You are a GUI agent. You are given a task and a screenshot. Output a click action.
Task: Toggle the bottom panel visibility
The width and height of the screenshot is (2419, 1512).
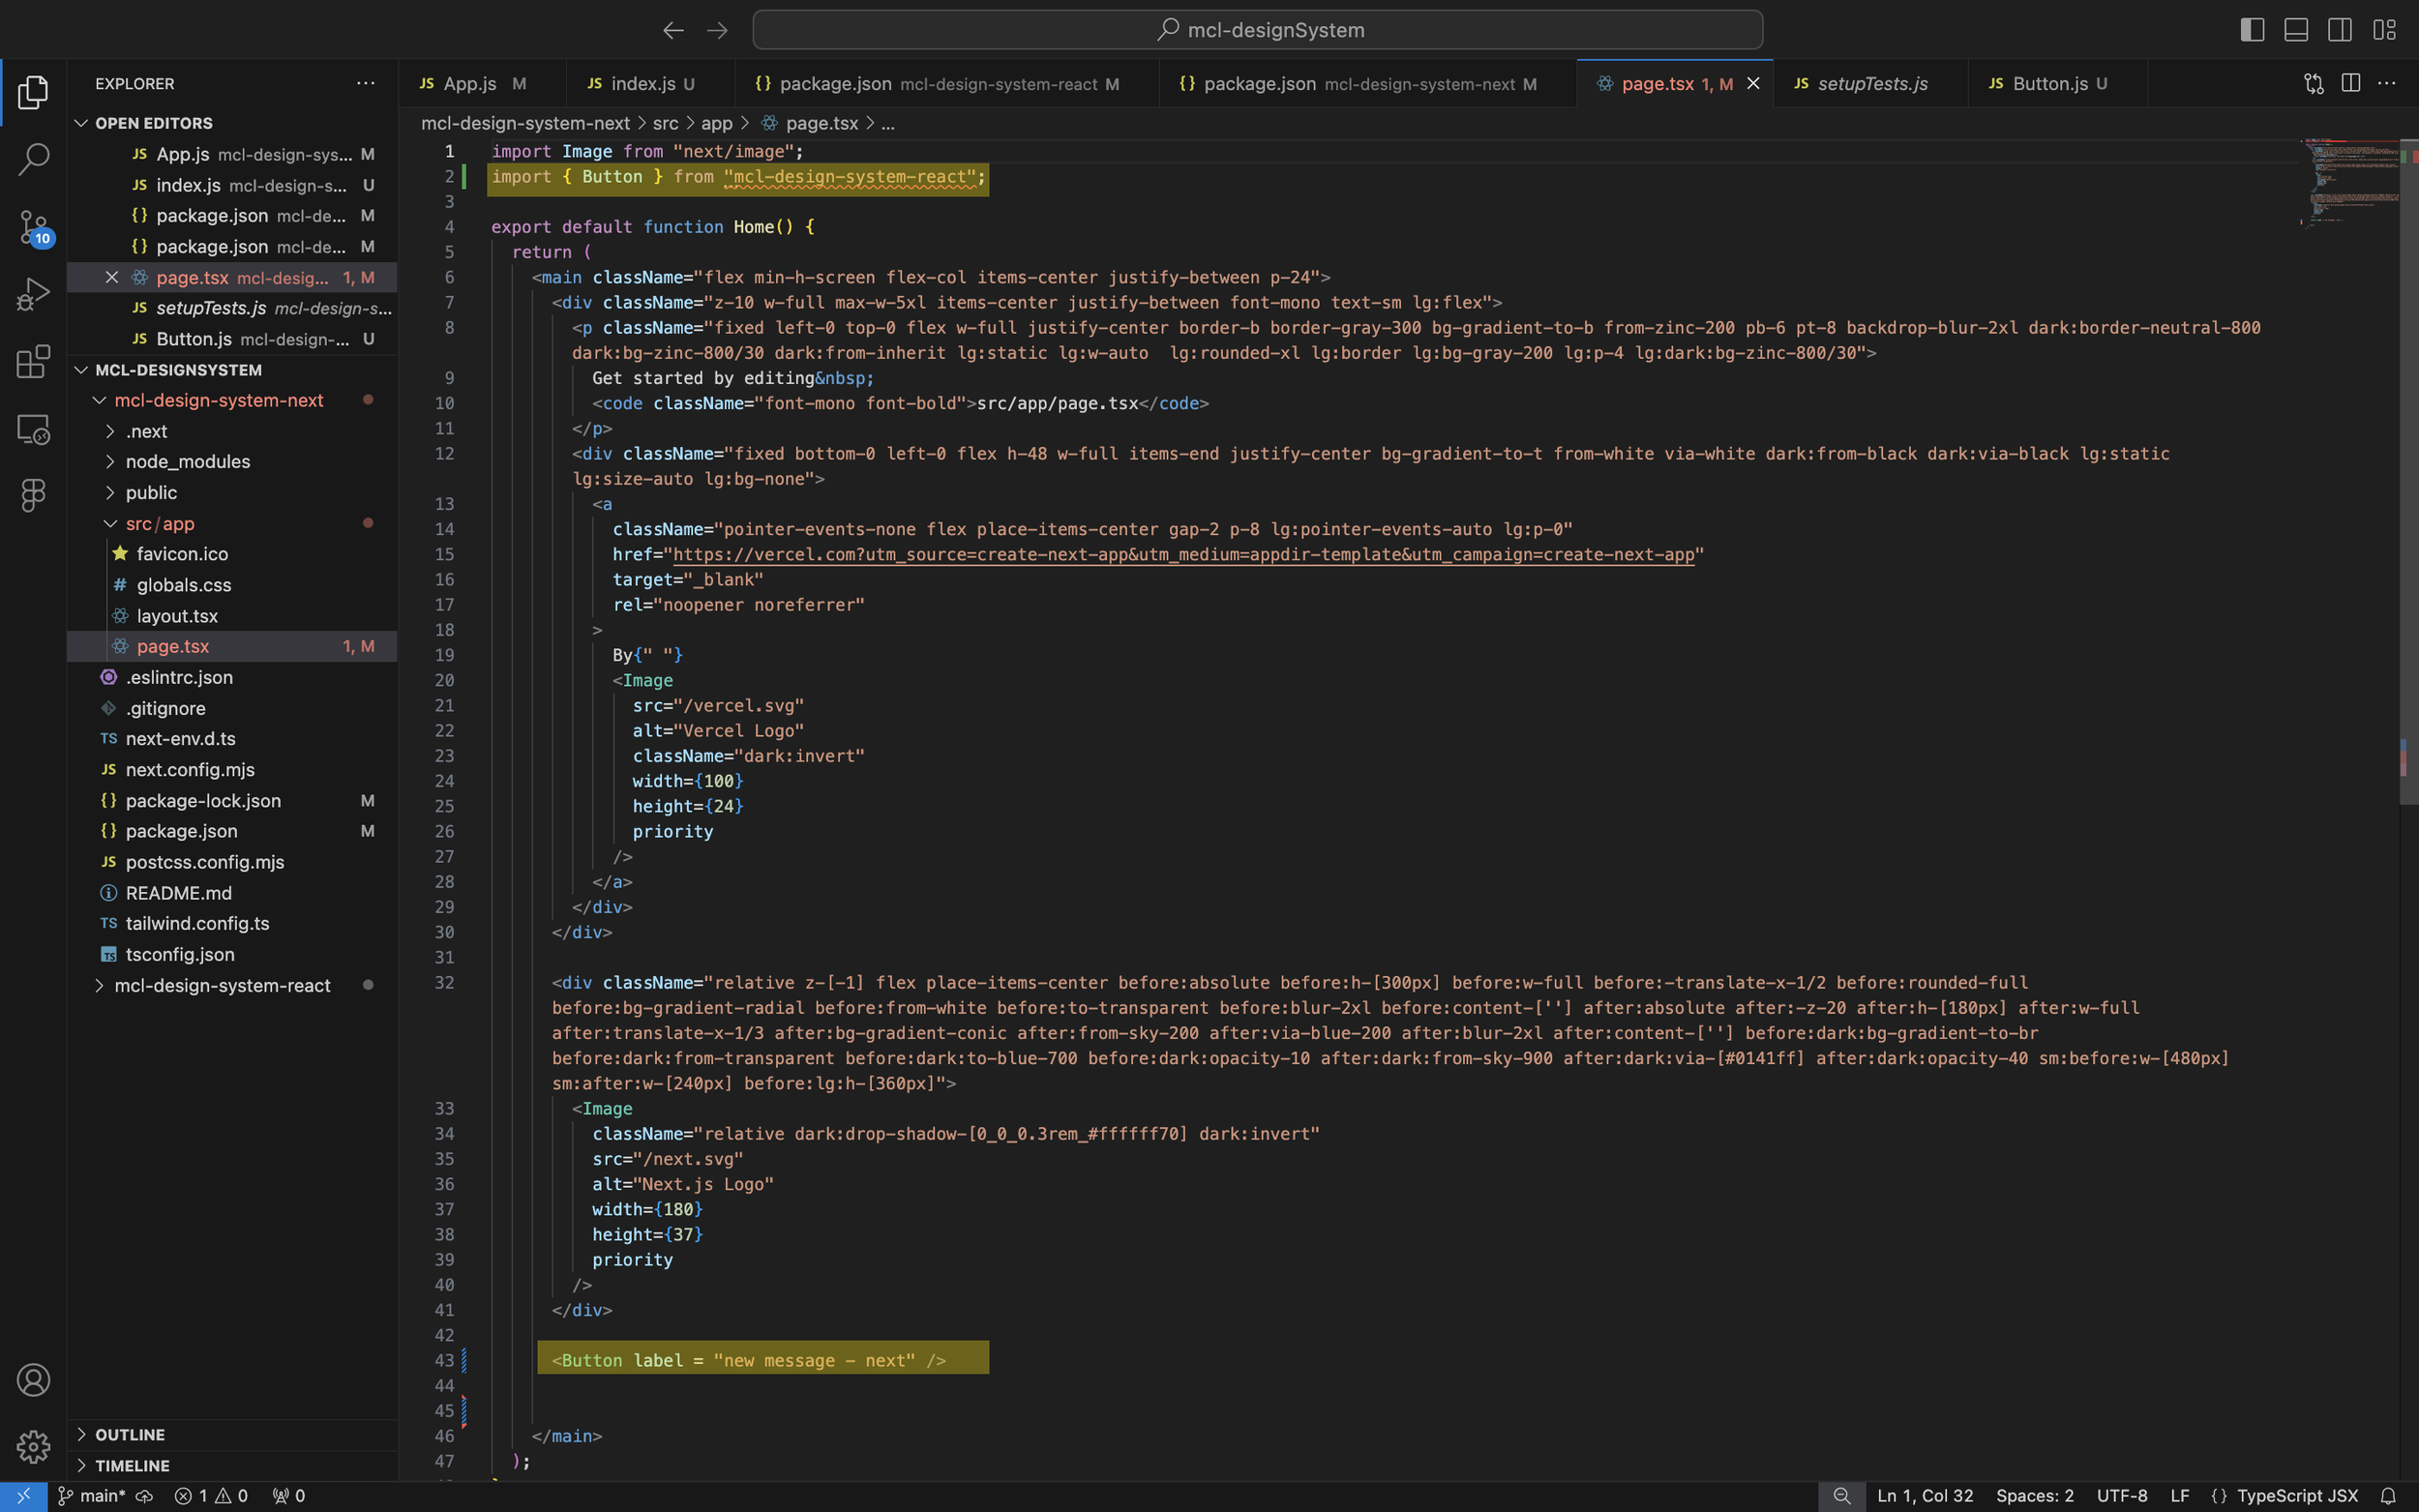(x=2296, y=30)
